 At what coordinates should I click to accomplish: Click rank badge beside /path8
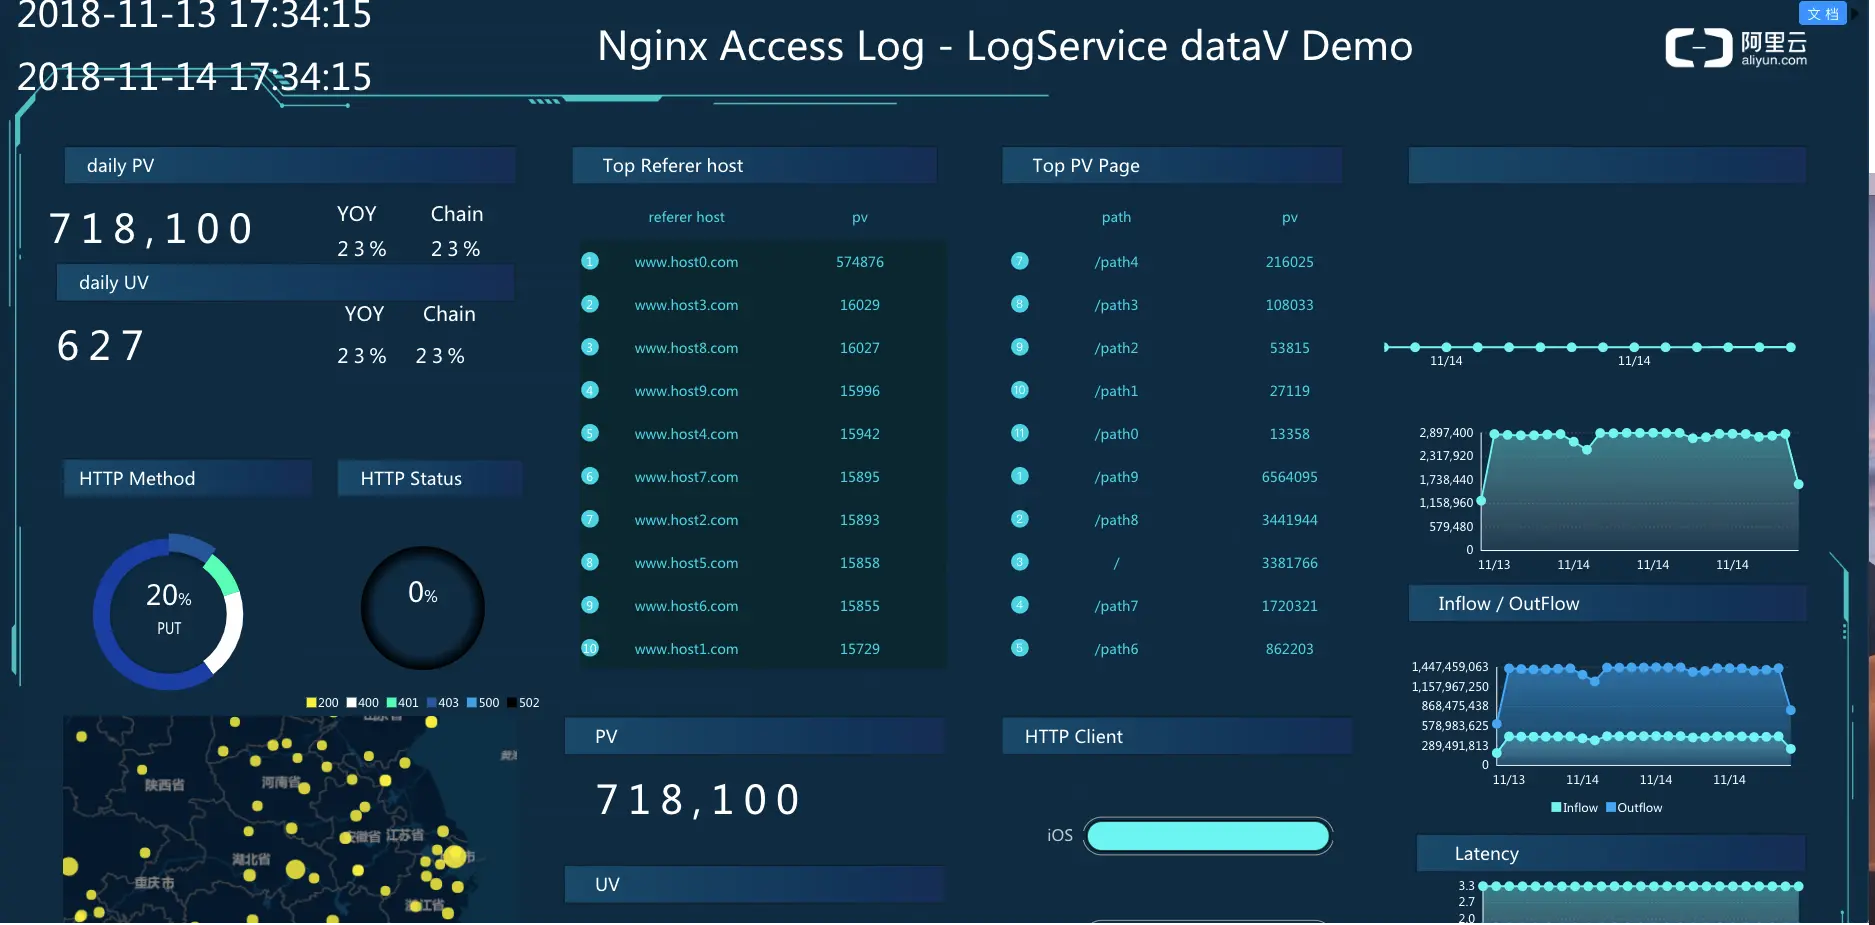tap(1020, 519)
